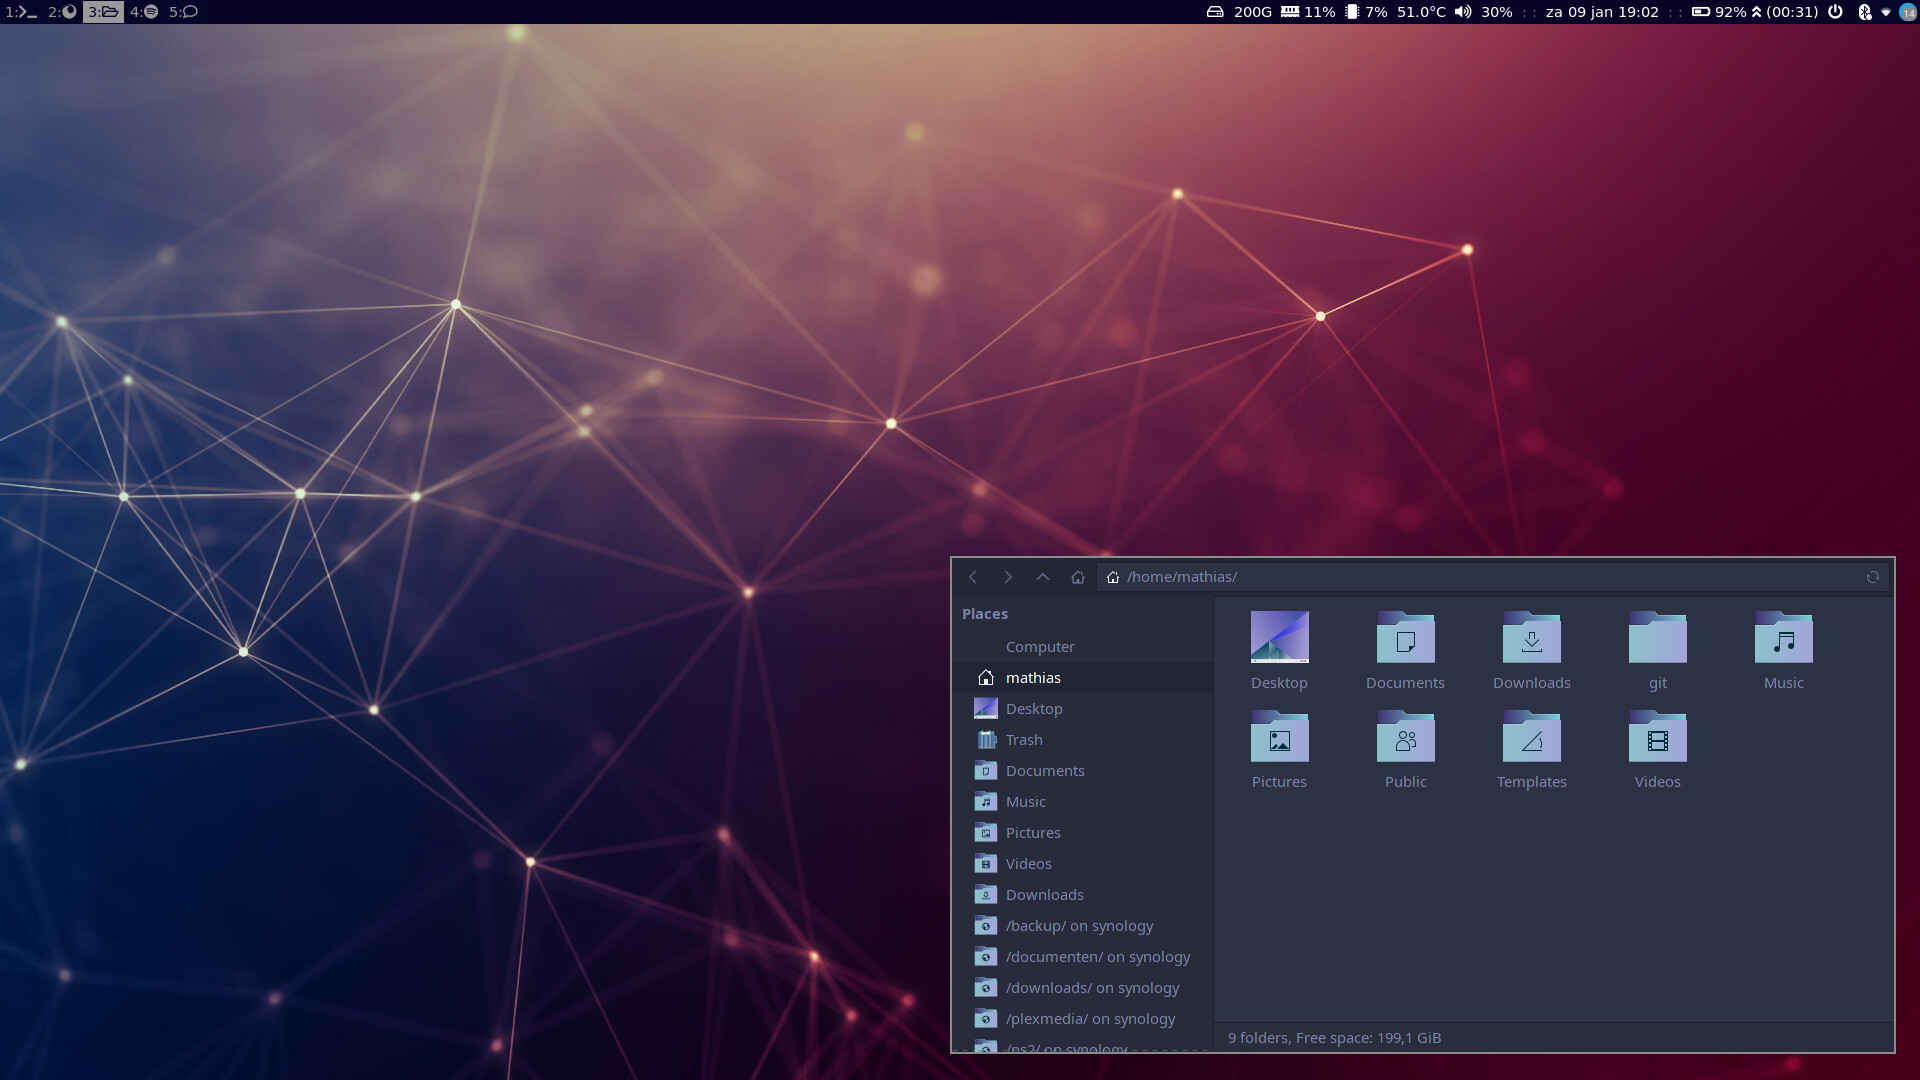Open /backup/ on synology network share
Viewport: 1920px width, 1080px height.
tap(1079, 926)
